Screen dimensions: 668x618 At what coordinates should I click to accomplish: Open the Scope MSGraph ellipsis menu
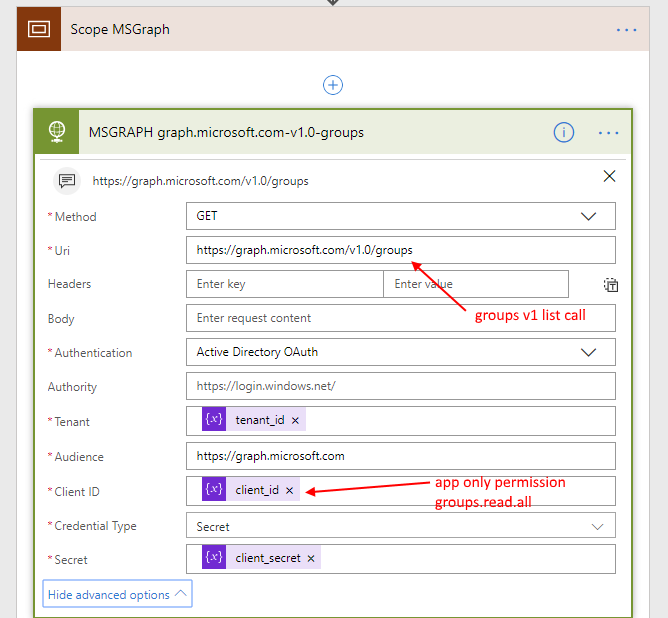click(626, 30)
